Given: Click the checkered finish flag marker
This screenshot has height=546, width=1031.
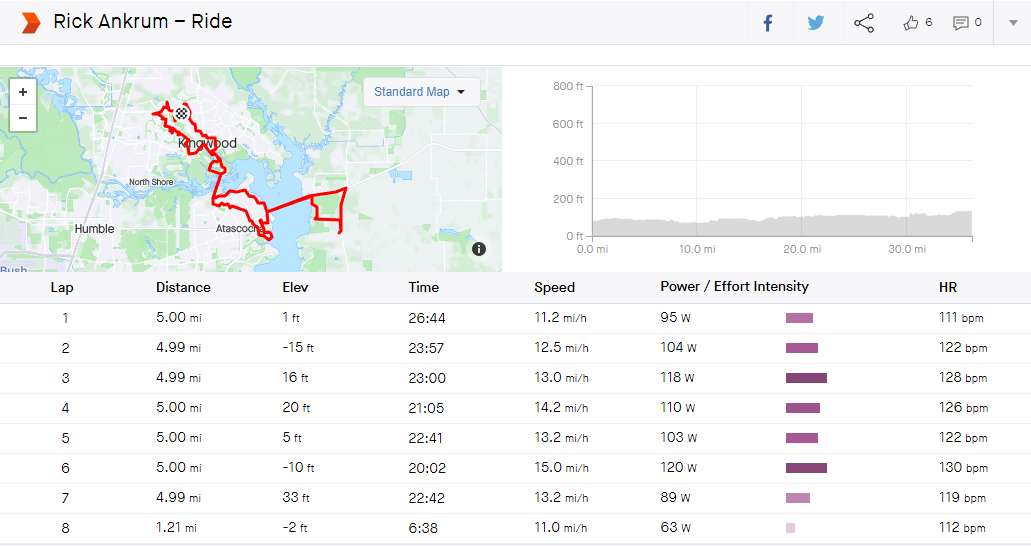Looking at the screenshot, I should pyautogui.click(x=181, y=114).
